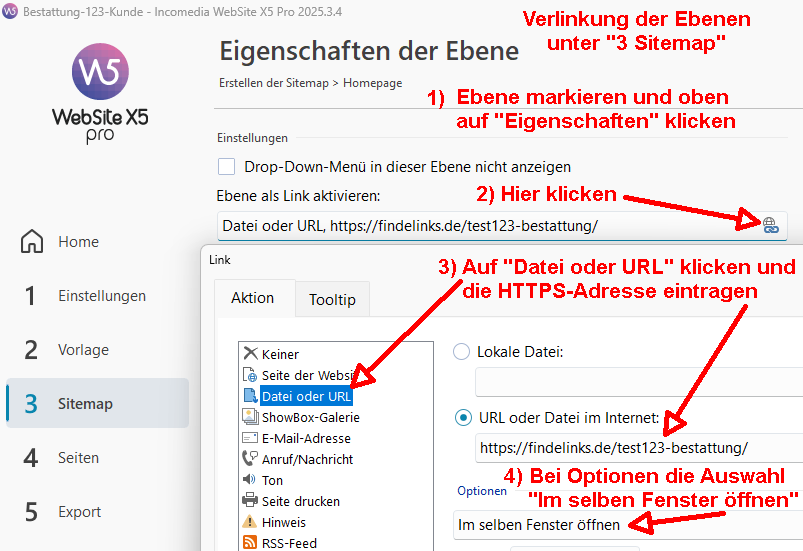Image resolution: width=803 pixels, height=551 pixels.
Task: Go to Home in sidebar
Action: 78,242
